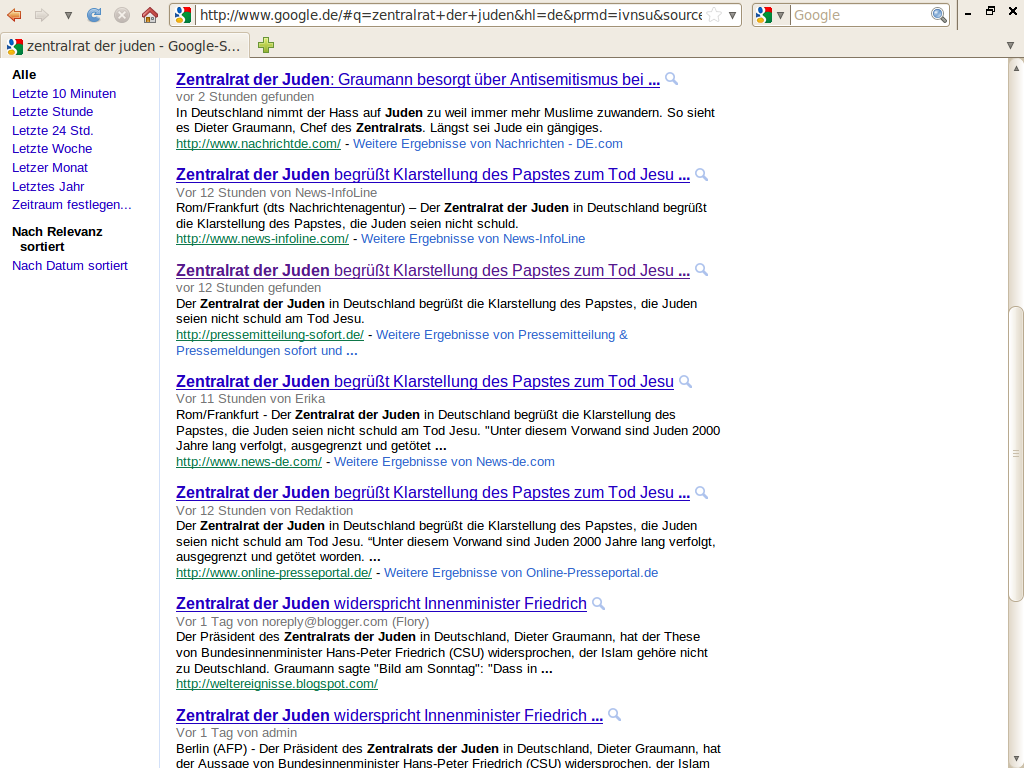
Task: Show Weitere Ergebnisse von Nachrichten - DE.com
Action: coord(488,144)
